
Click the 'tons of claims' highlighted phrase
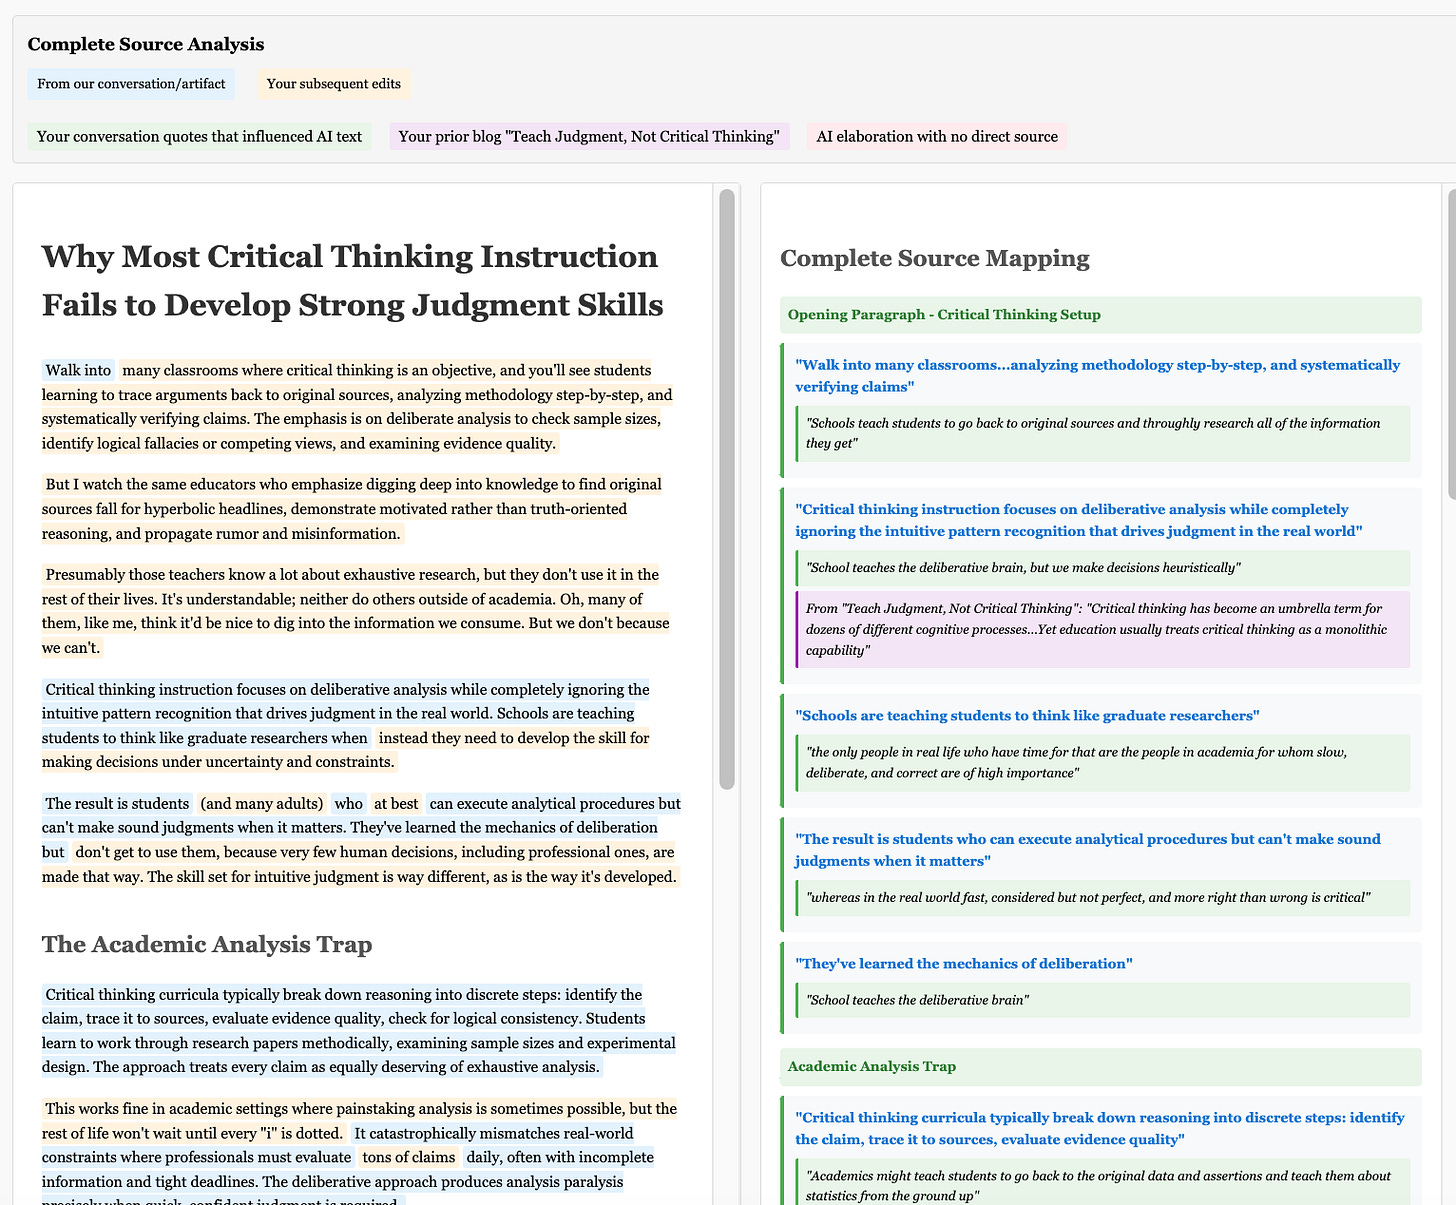408,1158
